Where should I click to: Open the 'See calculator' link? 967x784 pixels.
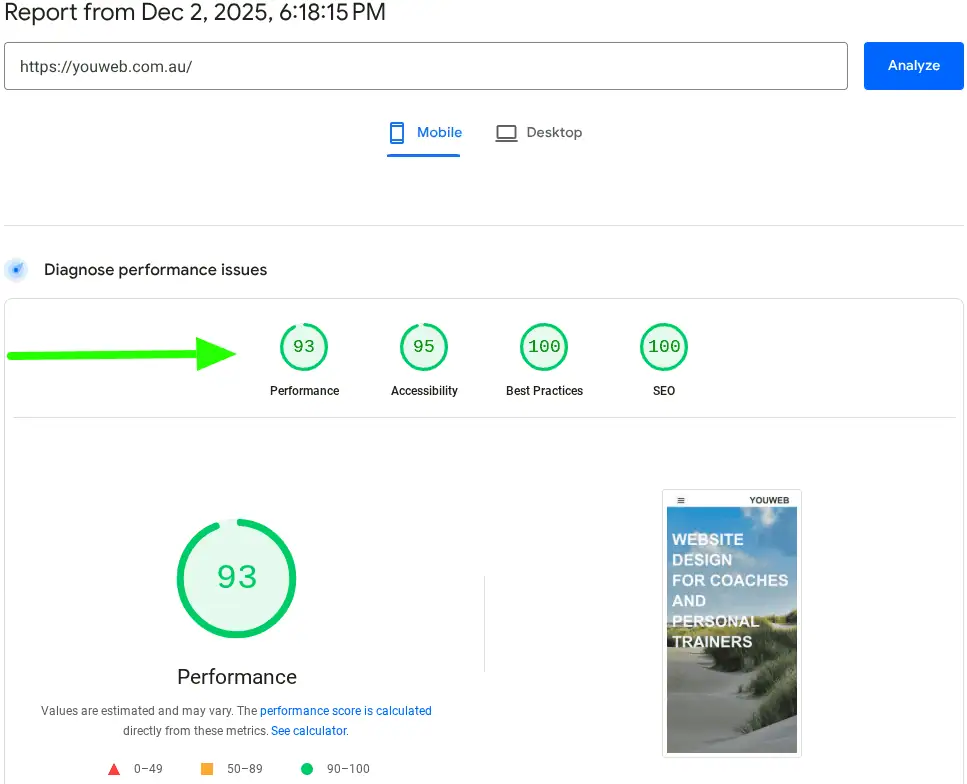(x=309, y=731)
